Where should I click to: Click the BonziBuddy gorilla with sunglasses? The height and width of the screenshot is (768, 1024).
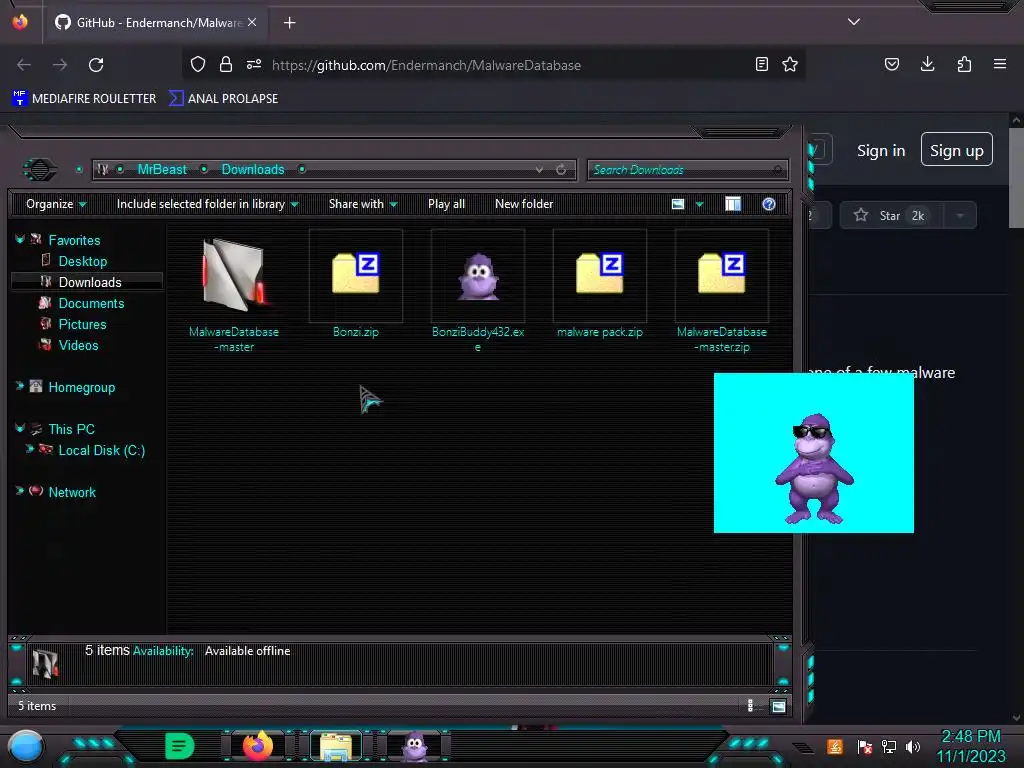[814, 468]
